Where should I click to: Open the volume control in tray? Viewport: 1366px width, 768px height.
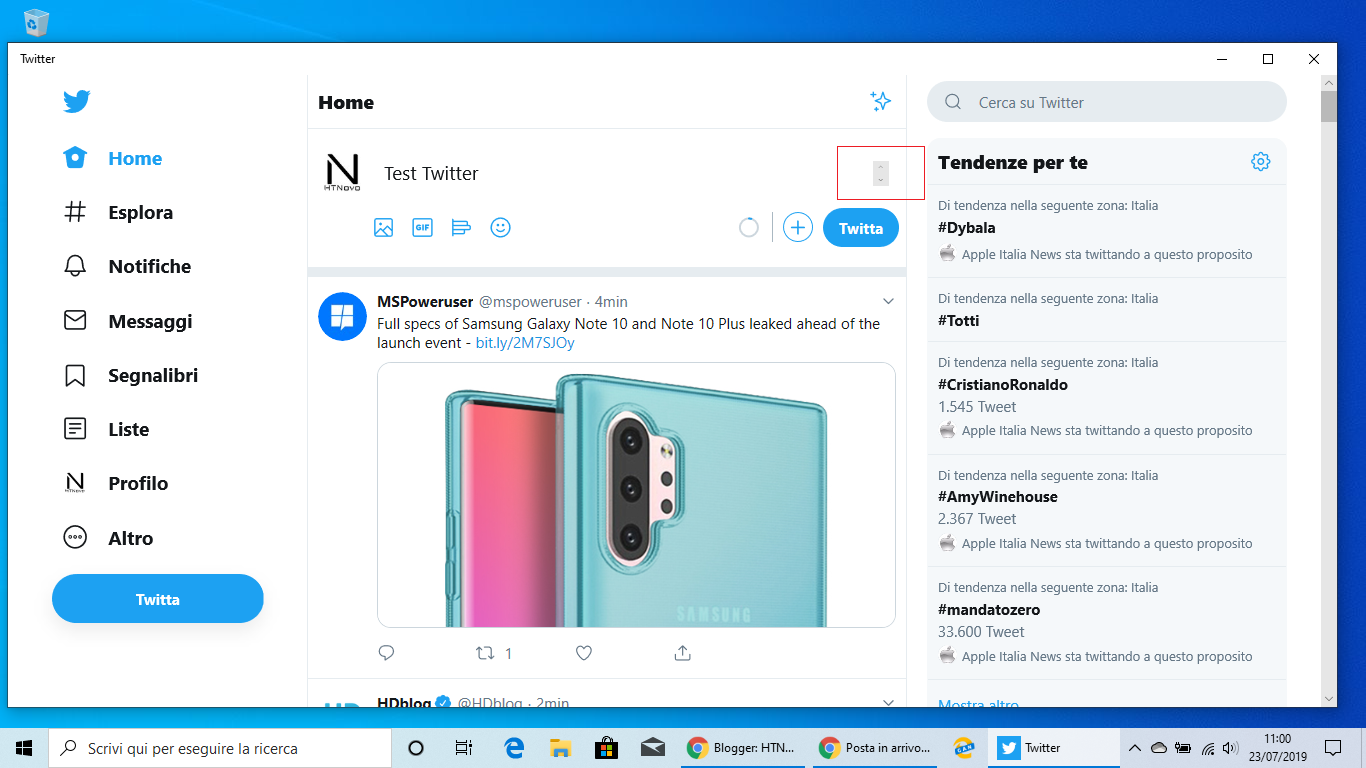pyautogui.click(x=1230, y=748)
